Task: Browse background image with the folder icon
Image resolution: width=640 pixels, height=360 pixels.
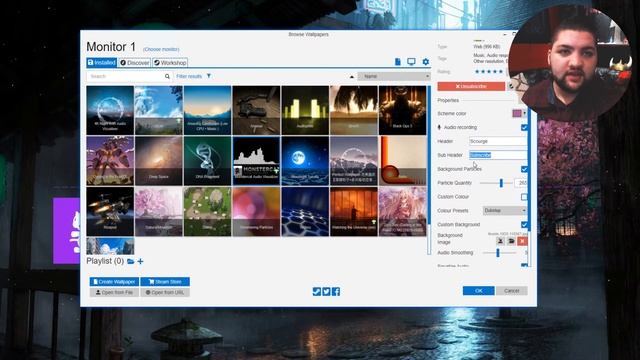Action: 511,241
